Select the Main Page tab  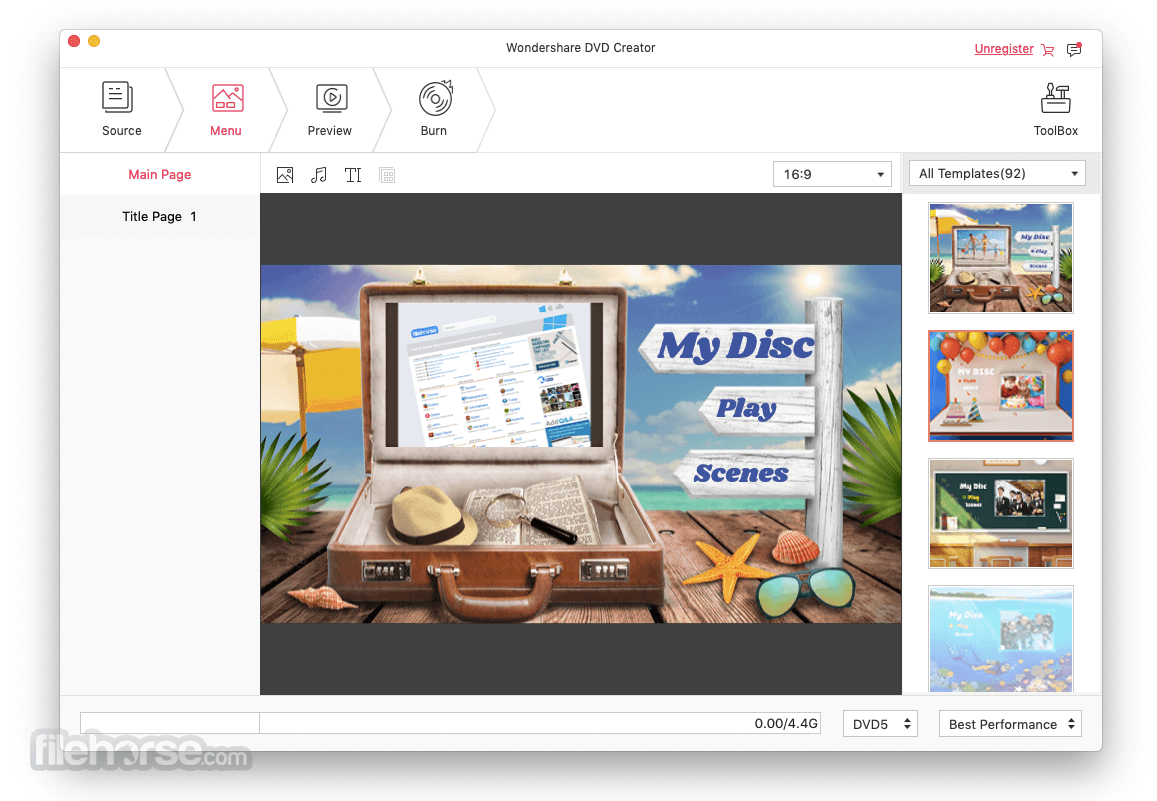pos(159,174)
